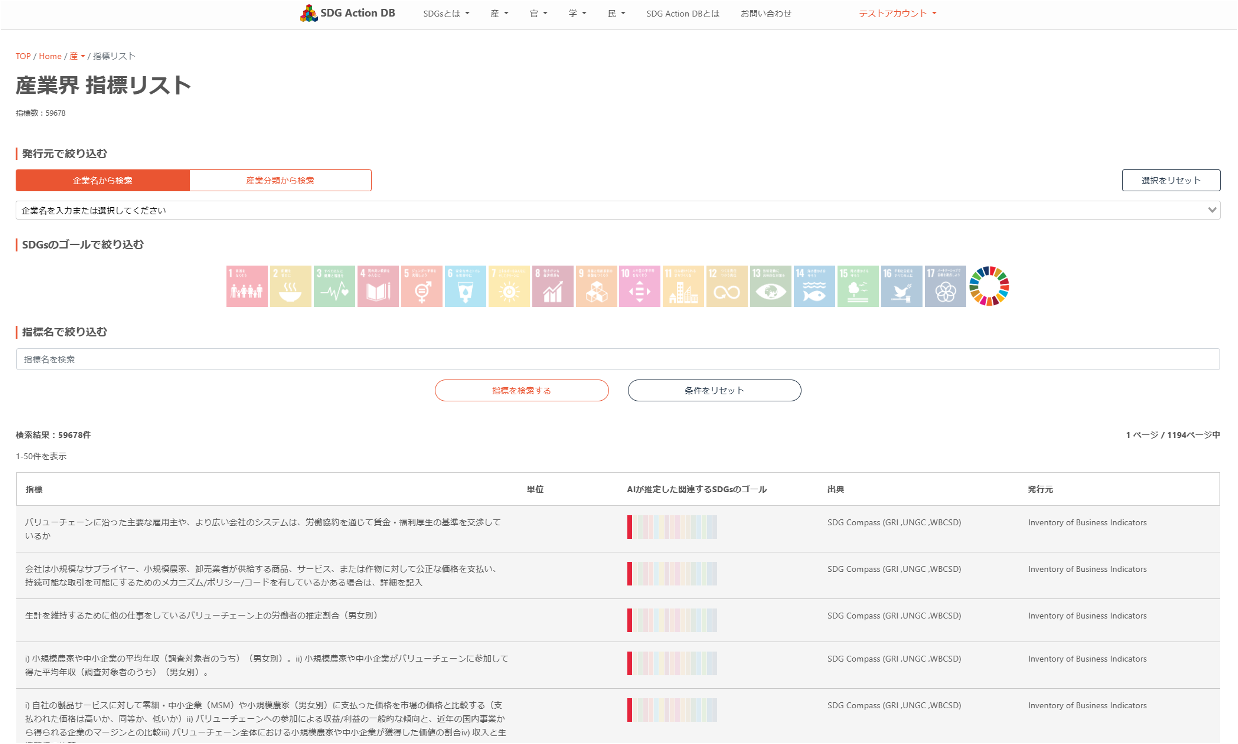Image resolution: width=1238 pixels, height=744 pixels.
Task: Select SDG goal 4 Quality Education icon
Action: [x=378, y=286]
